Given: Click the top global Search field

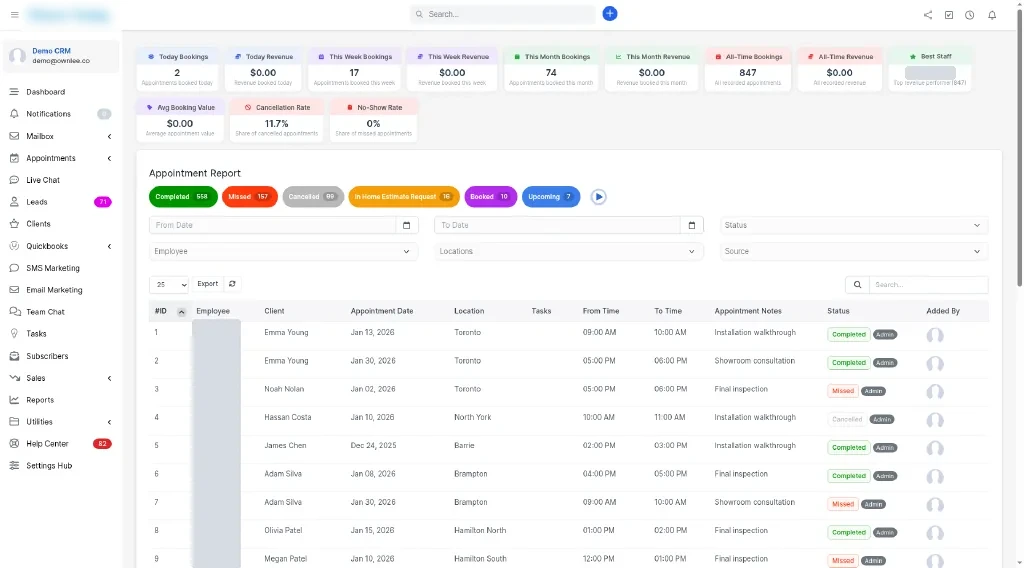Looking at the screenshot, I should [503, 14].
